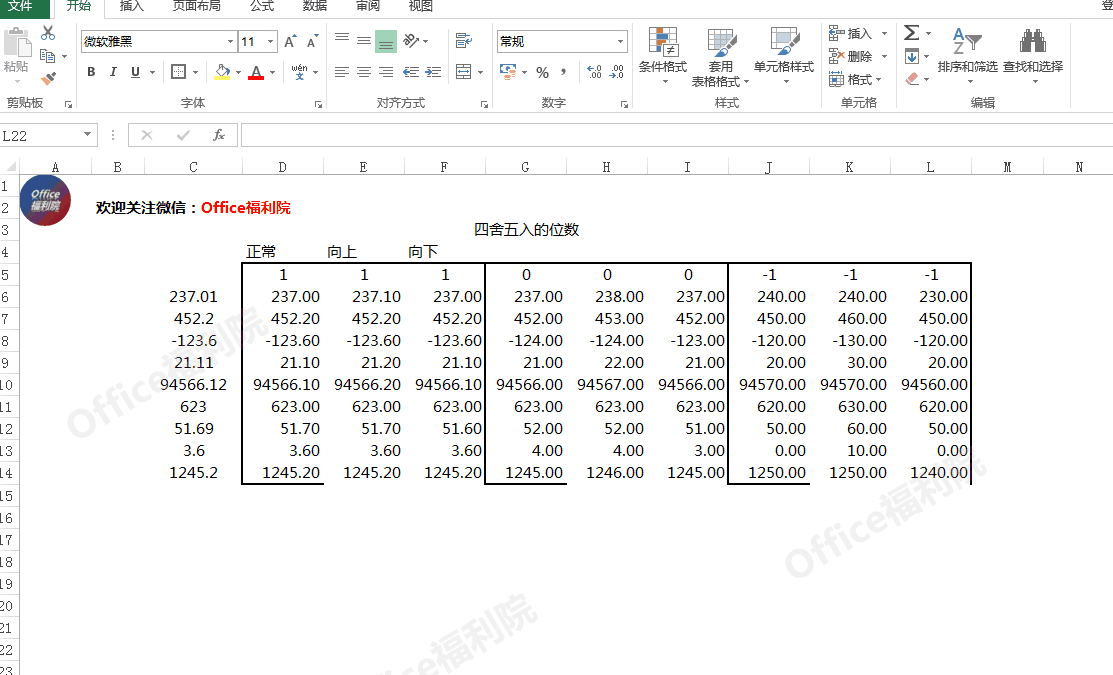Screen dimensions: 1113x675
Task: Open the Name Box dropdown arrow
Action: coord(88,135)
